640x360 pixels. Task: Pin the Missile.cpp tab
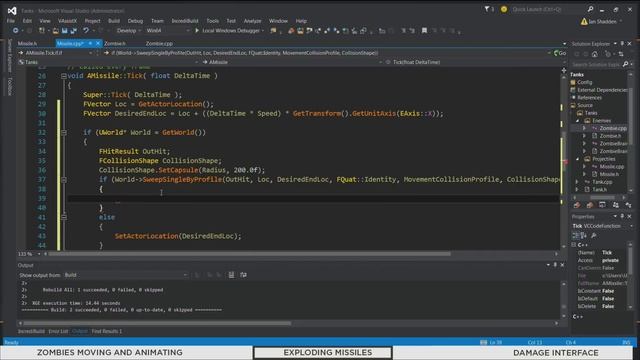coord(90,43)
